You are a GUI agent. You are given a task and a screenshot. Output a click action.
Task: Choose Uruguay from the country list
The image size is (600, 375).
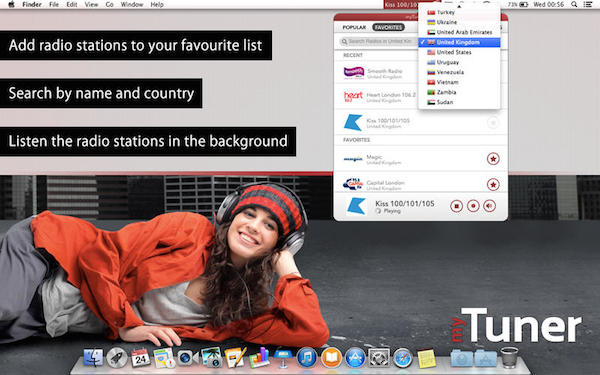point(459,62)
